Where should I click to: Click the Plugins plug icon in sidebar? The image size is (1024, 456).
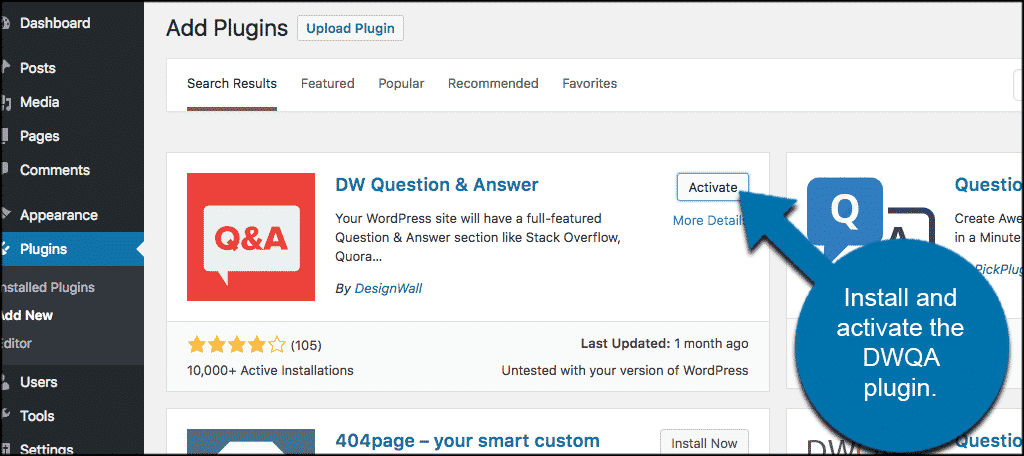pos(6,249)
